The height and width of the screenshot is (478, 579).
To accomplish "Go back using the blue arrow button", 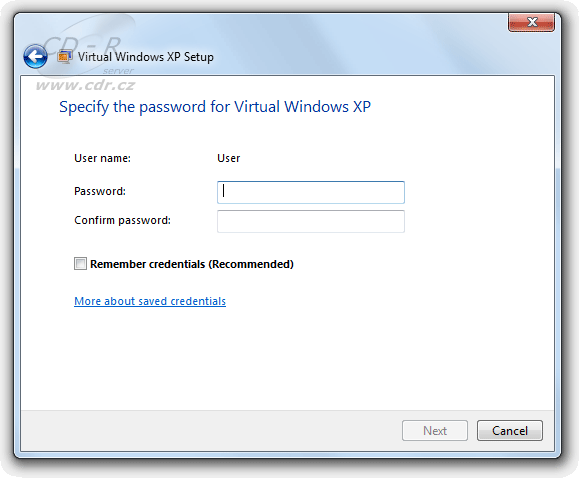I will coord(35,57).
